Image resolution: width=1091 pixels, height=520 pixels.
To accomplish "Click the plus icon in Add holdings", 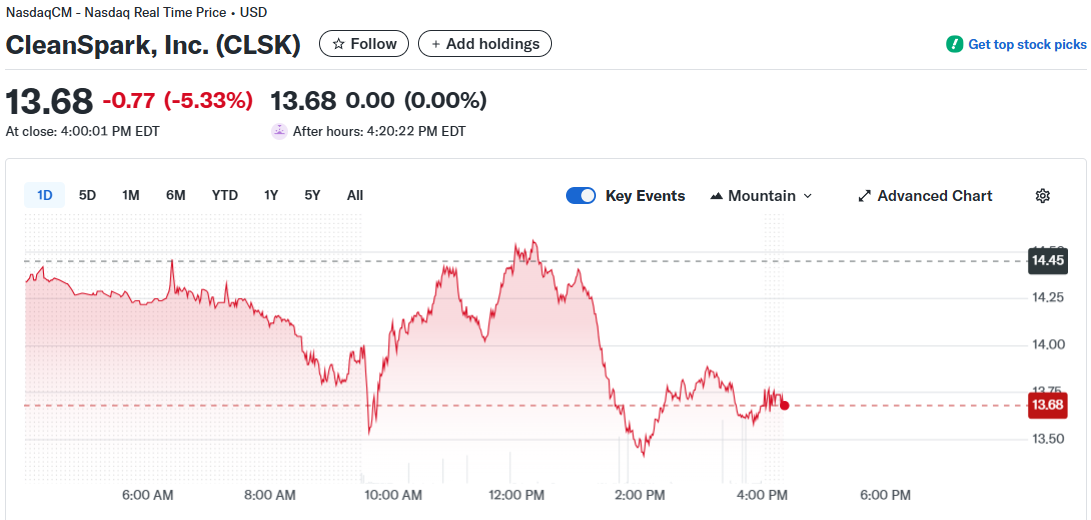I will click(436, 44).
